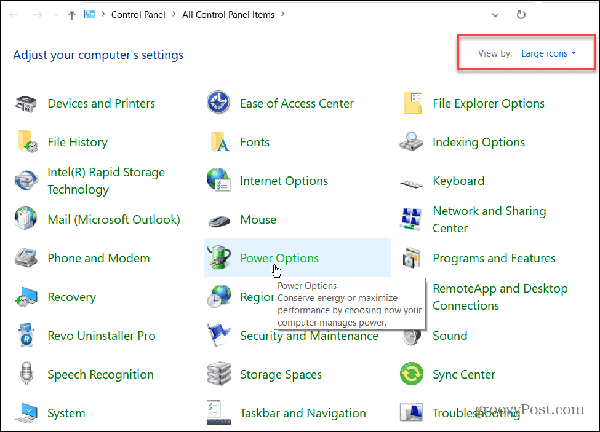This screenshot has height=432, width=600.
Task: Expand the recent locations arrow
Action: coord(56,15)
